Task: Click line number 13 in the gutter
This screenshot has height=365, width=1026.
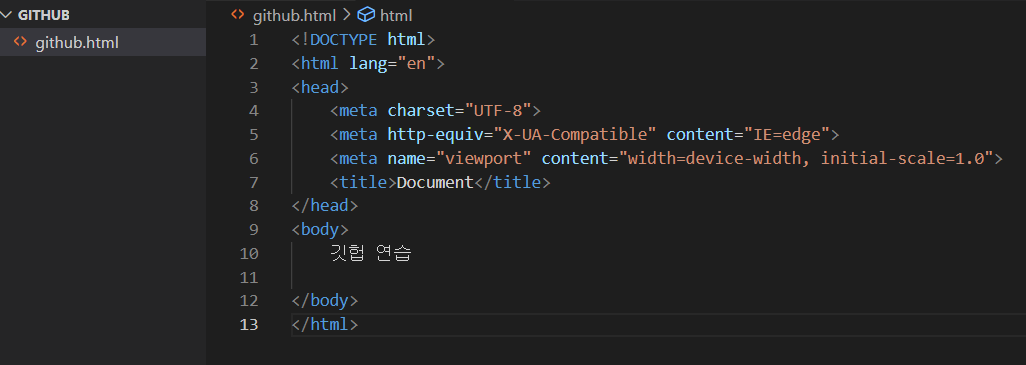Action: [x=249, y=324]
